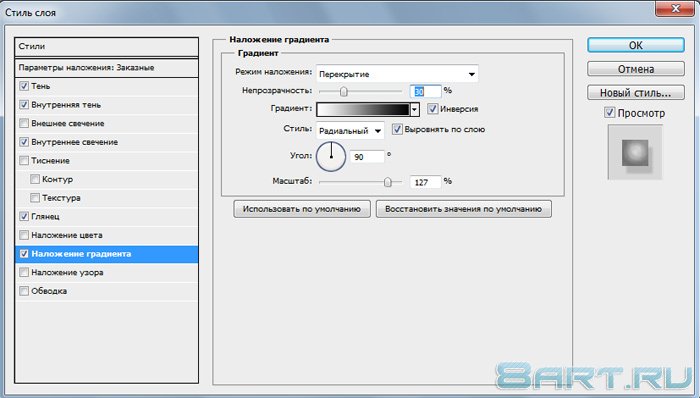Select the Наложение градиента row label
700x398 pixels.
pos(81,254)
